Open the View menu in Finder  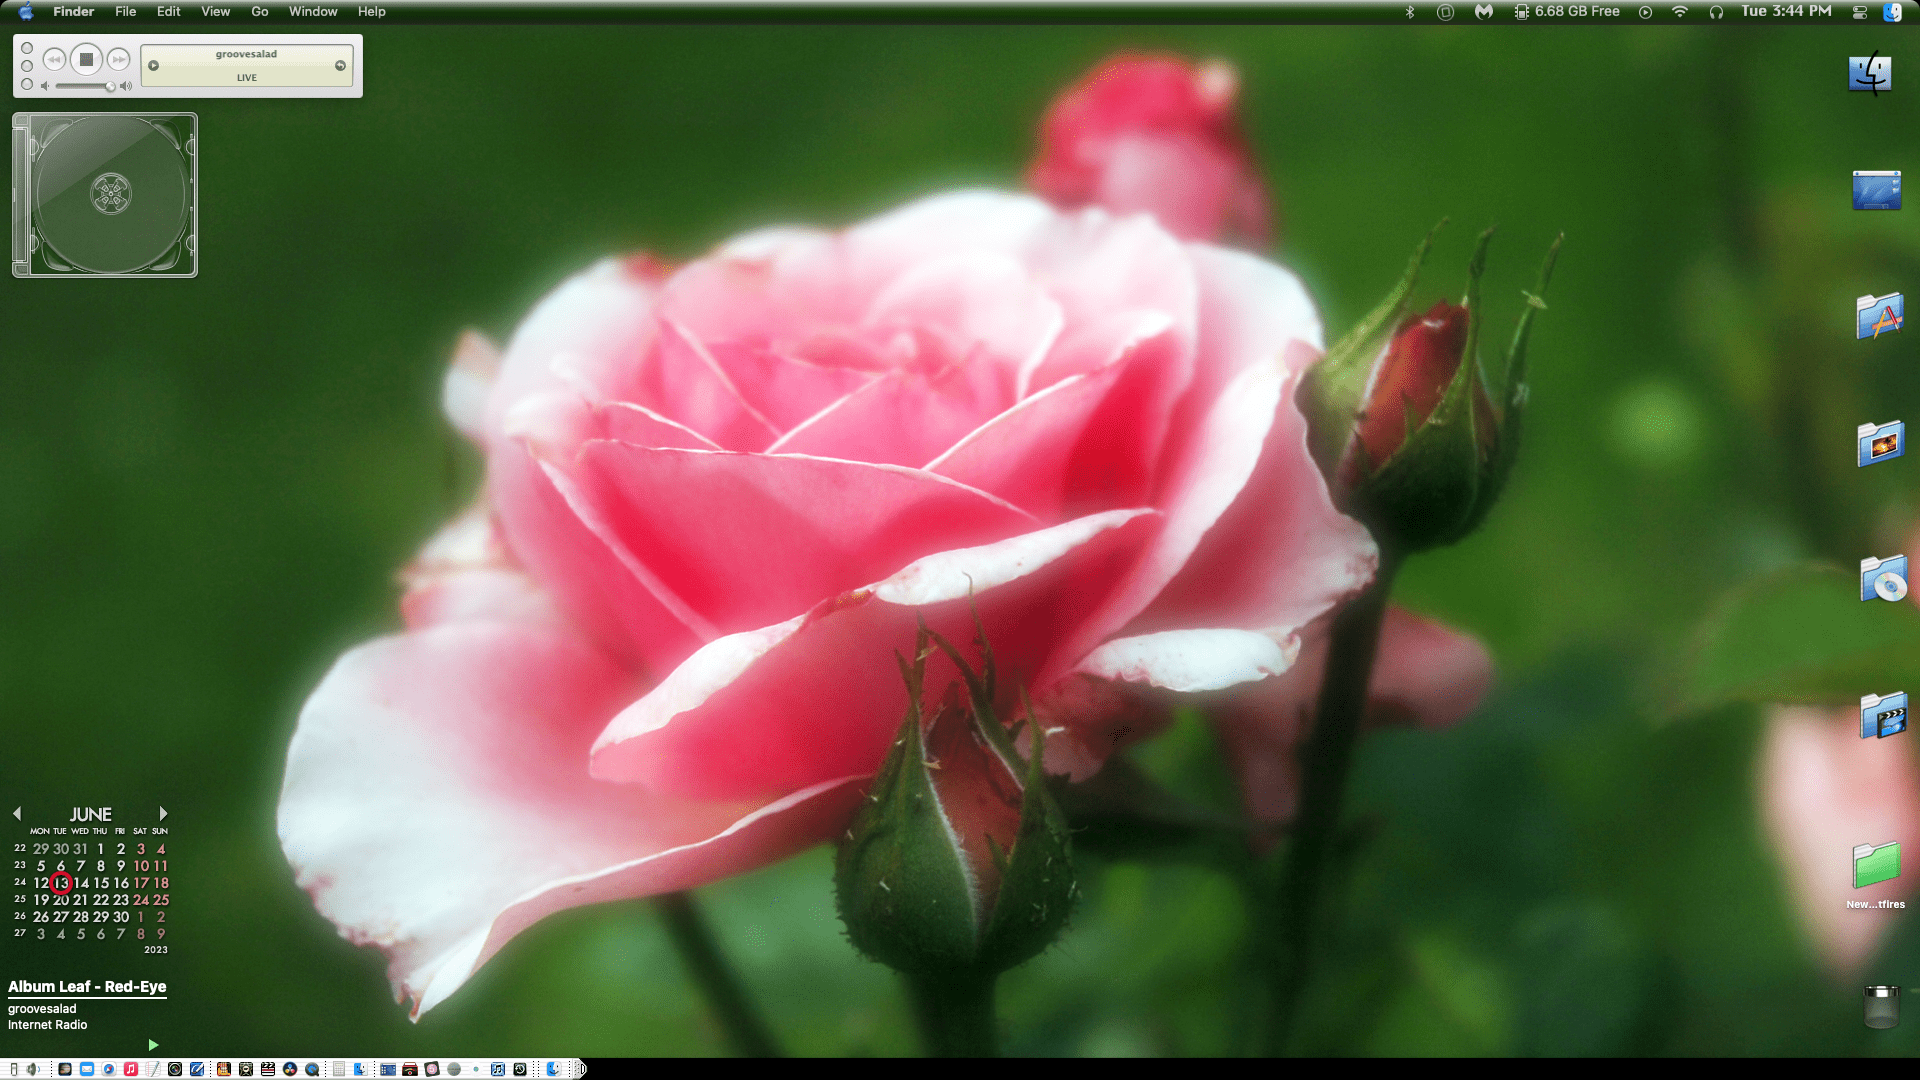coord(215,11)
